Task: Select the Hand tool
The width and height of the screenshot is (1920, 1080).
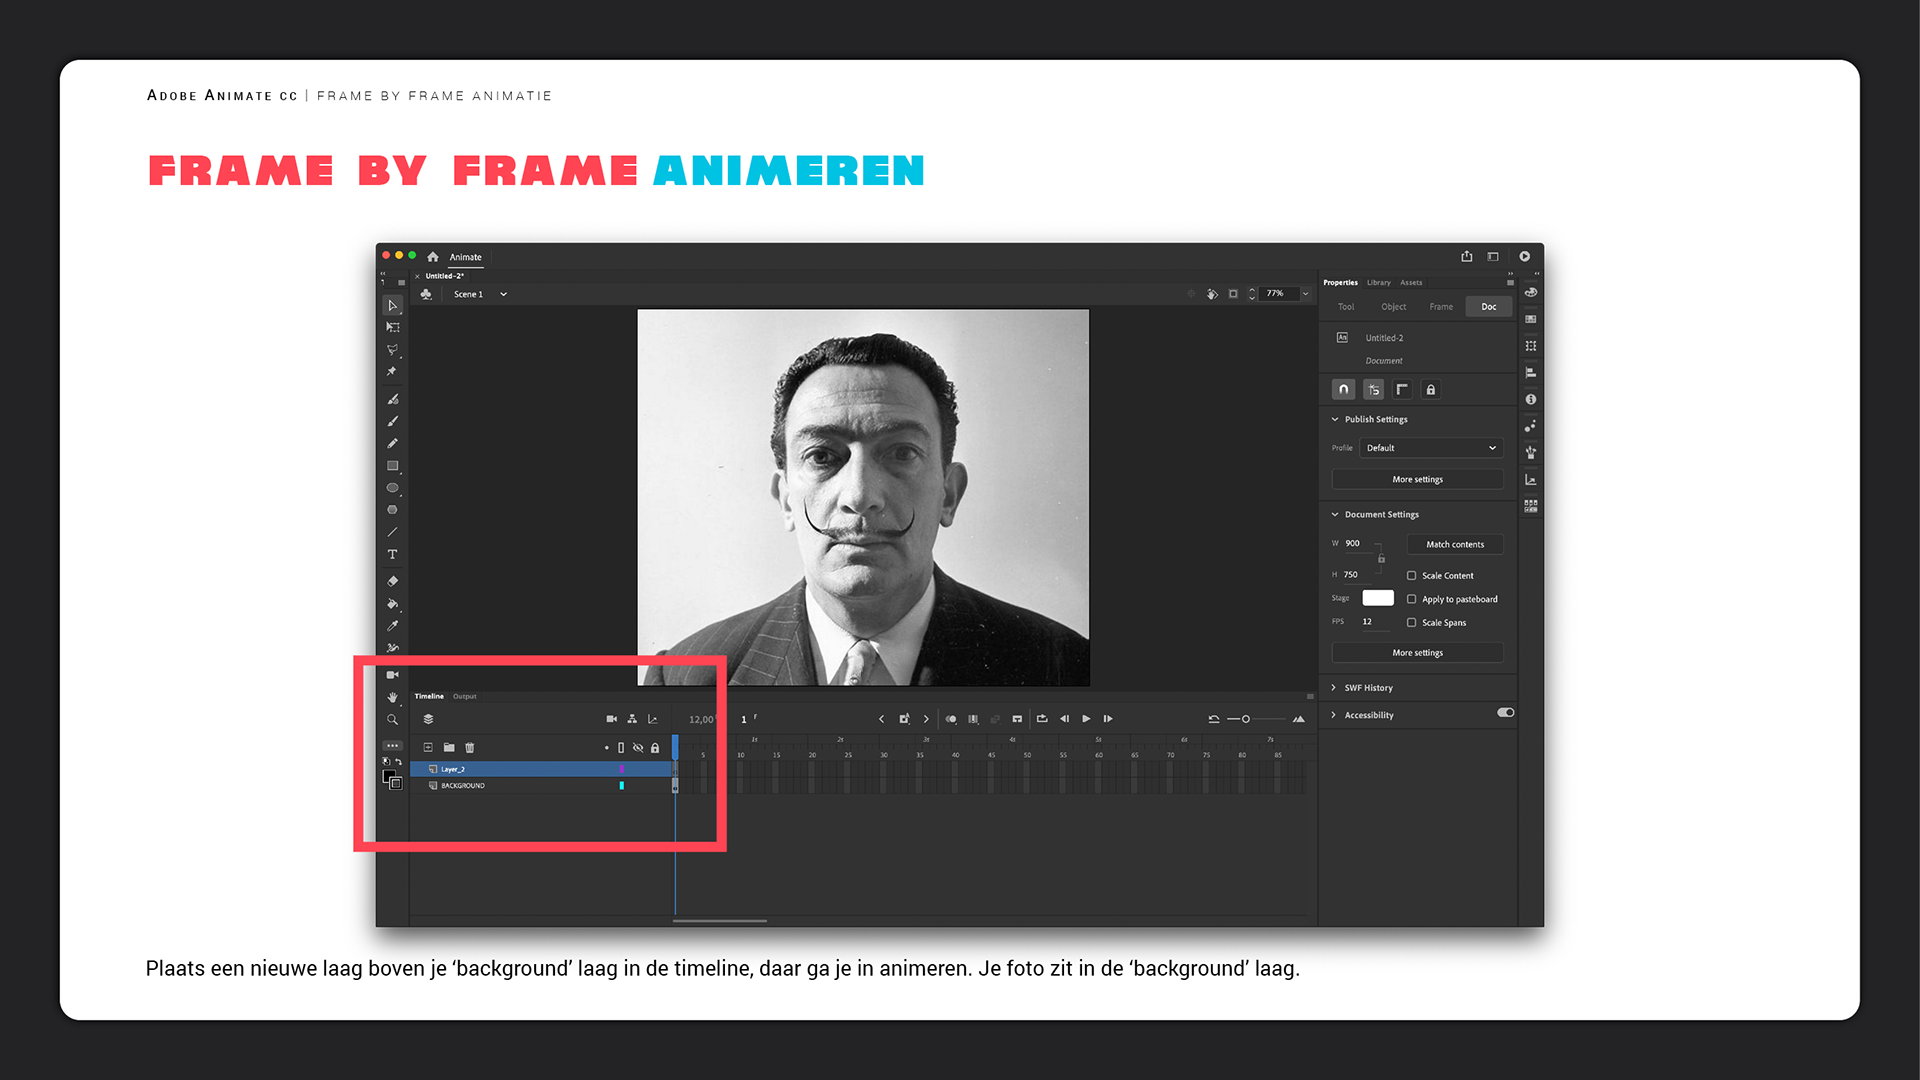Action: (x=392, y=697)
